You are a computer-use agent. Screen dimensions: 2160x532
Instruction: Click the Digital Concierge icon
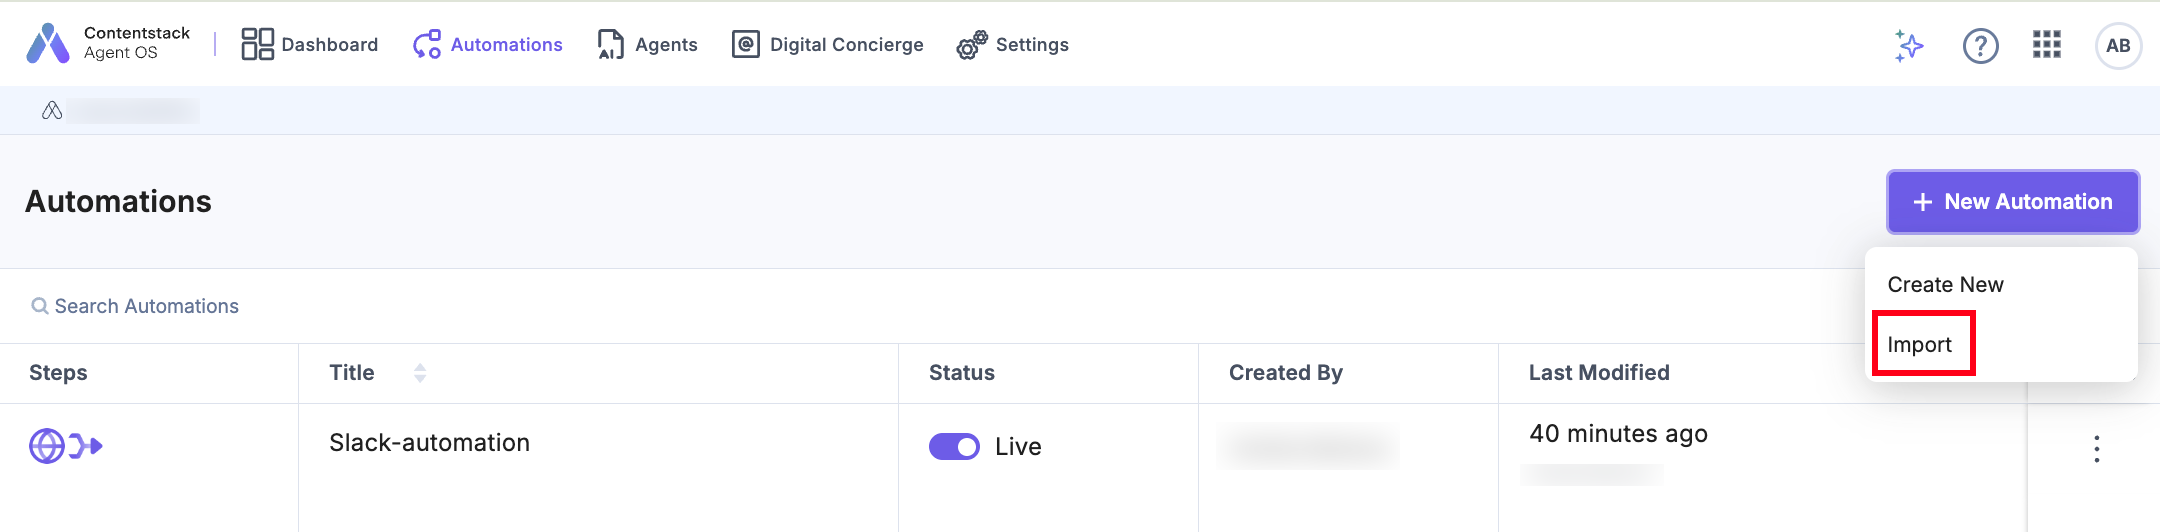[x=746, y=44]
